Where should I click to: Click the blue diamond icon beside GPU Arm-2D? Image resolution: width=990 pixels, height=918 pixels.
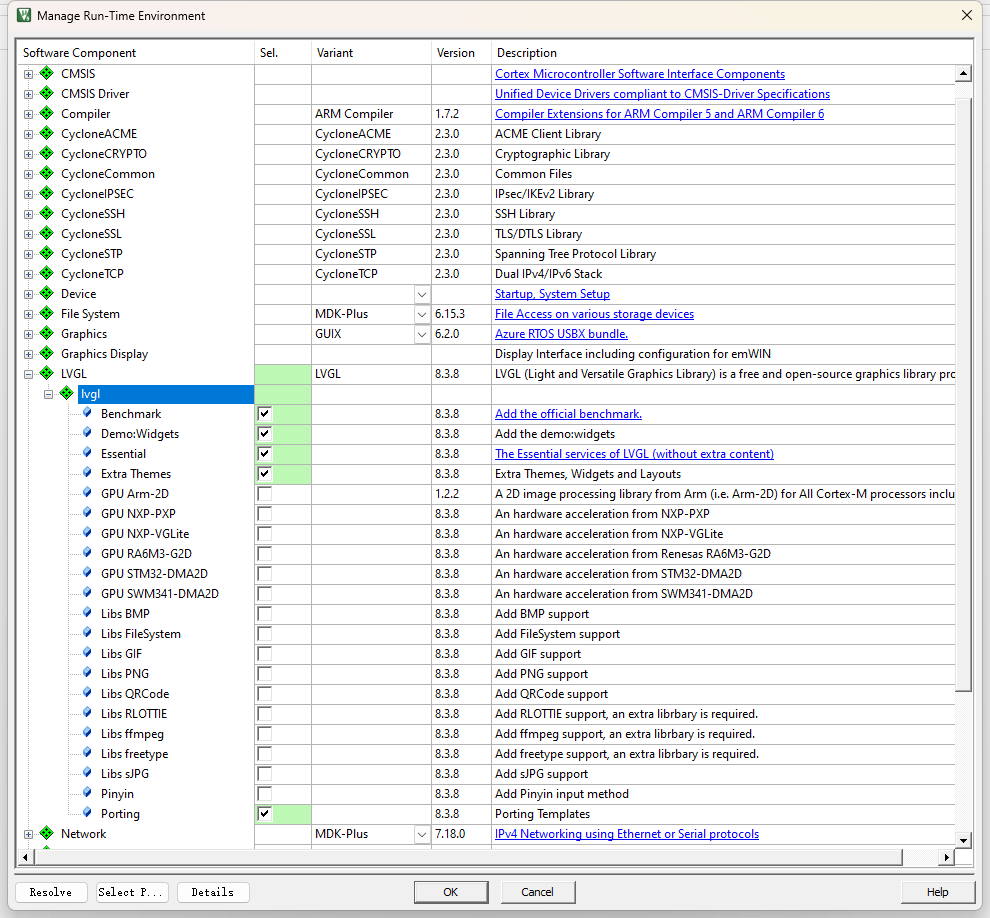pos(87,493)
